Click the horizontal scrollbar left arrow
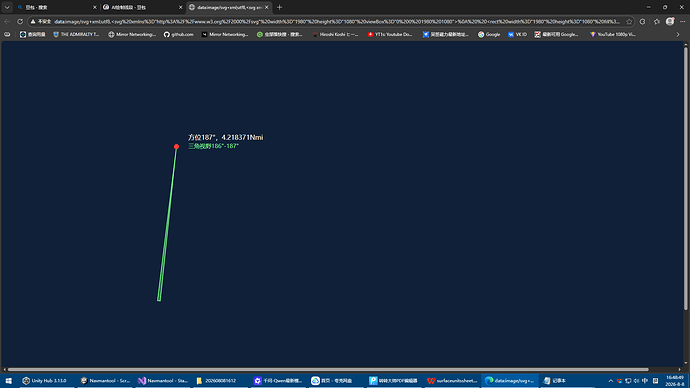 (x=4, y=370)
